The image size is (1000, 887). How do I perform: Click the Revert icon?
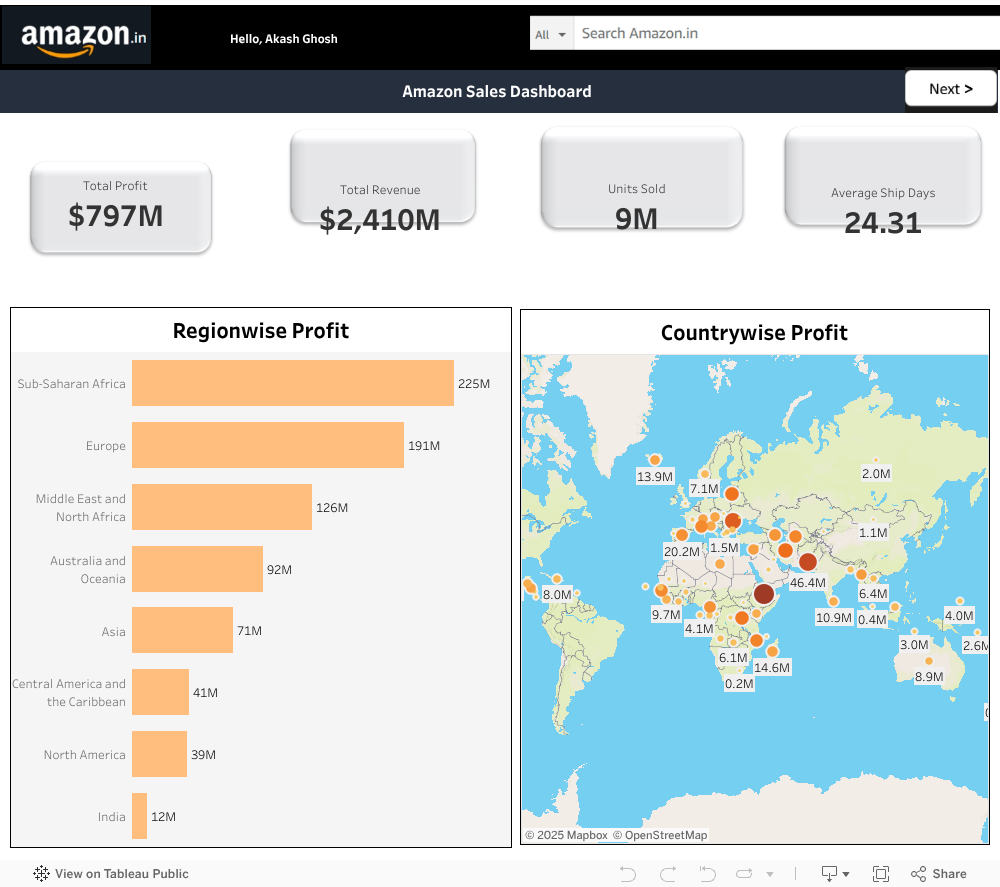(x=707, y=874)
